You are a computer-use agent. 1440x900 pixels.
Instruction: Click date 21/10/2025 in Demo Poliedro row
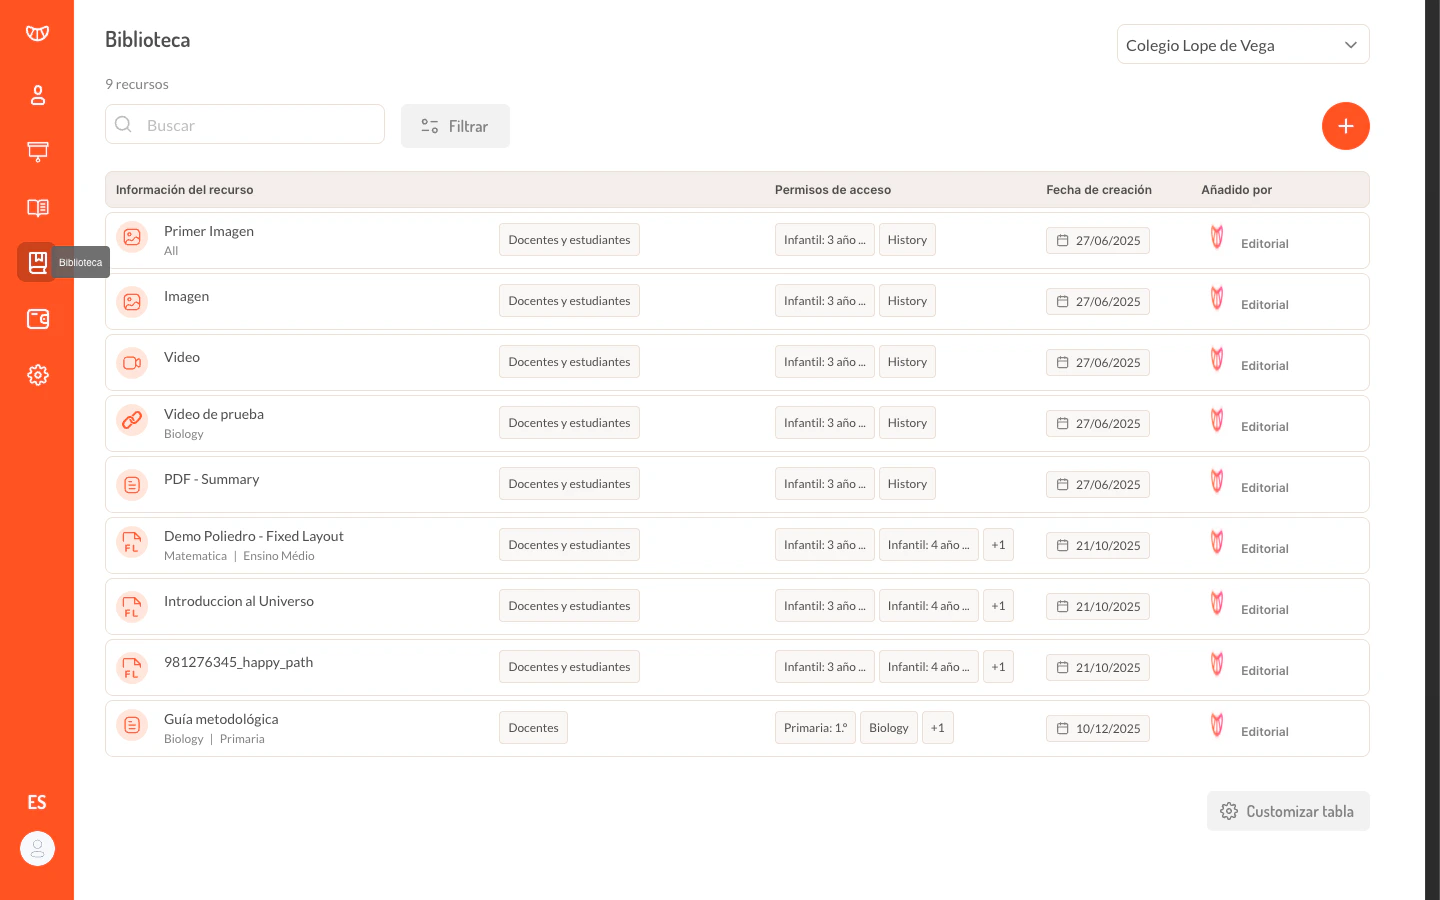[1098, 545]
